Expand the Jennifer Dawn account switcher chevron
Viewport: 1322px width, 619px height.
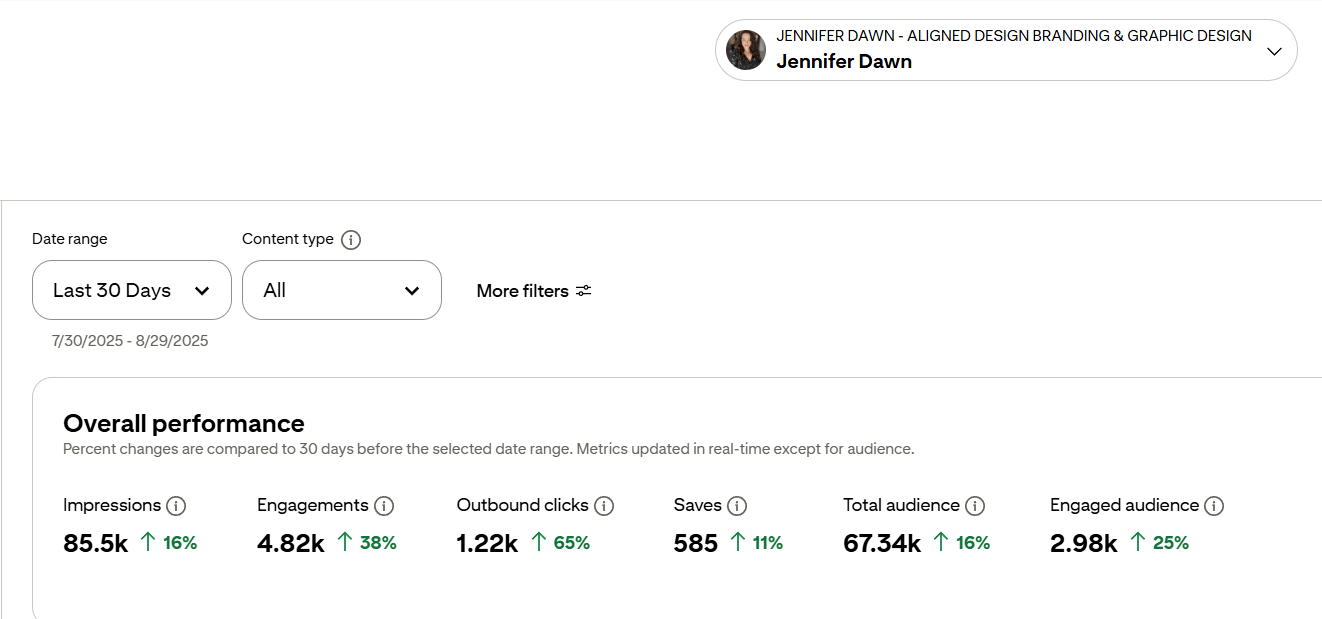(x=1274, y=51)
